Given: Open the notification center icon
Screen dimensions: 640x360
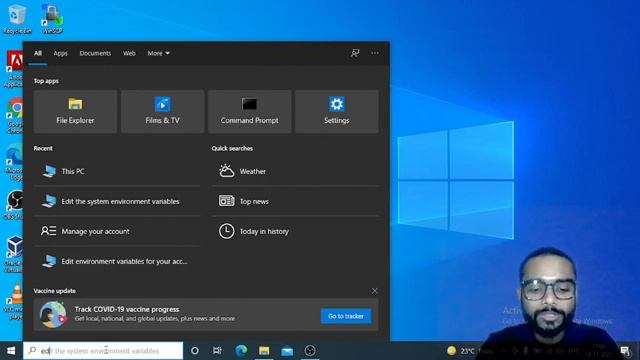Looking at the screenshot, I should (x=625, y=351).
